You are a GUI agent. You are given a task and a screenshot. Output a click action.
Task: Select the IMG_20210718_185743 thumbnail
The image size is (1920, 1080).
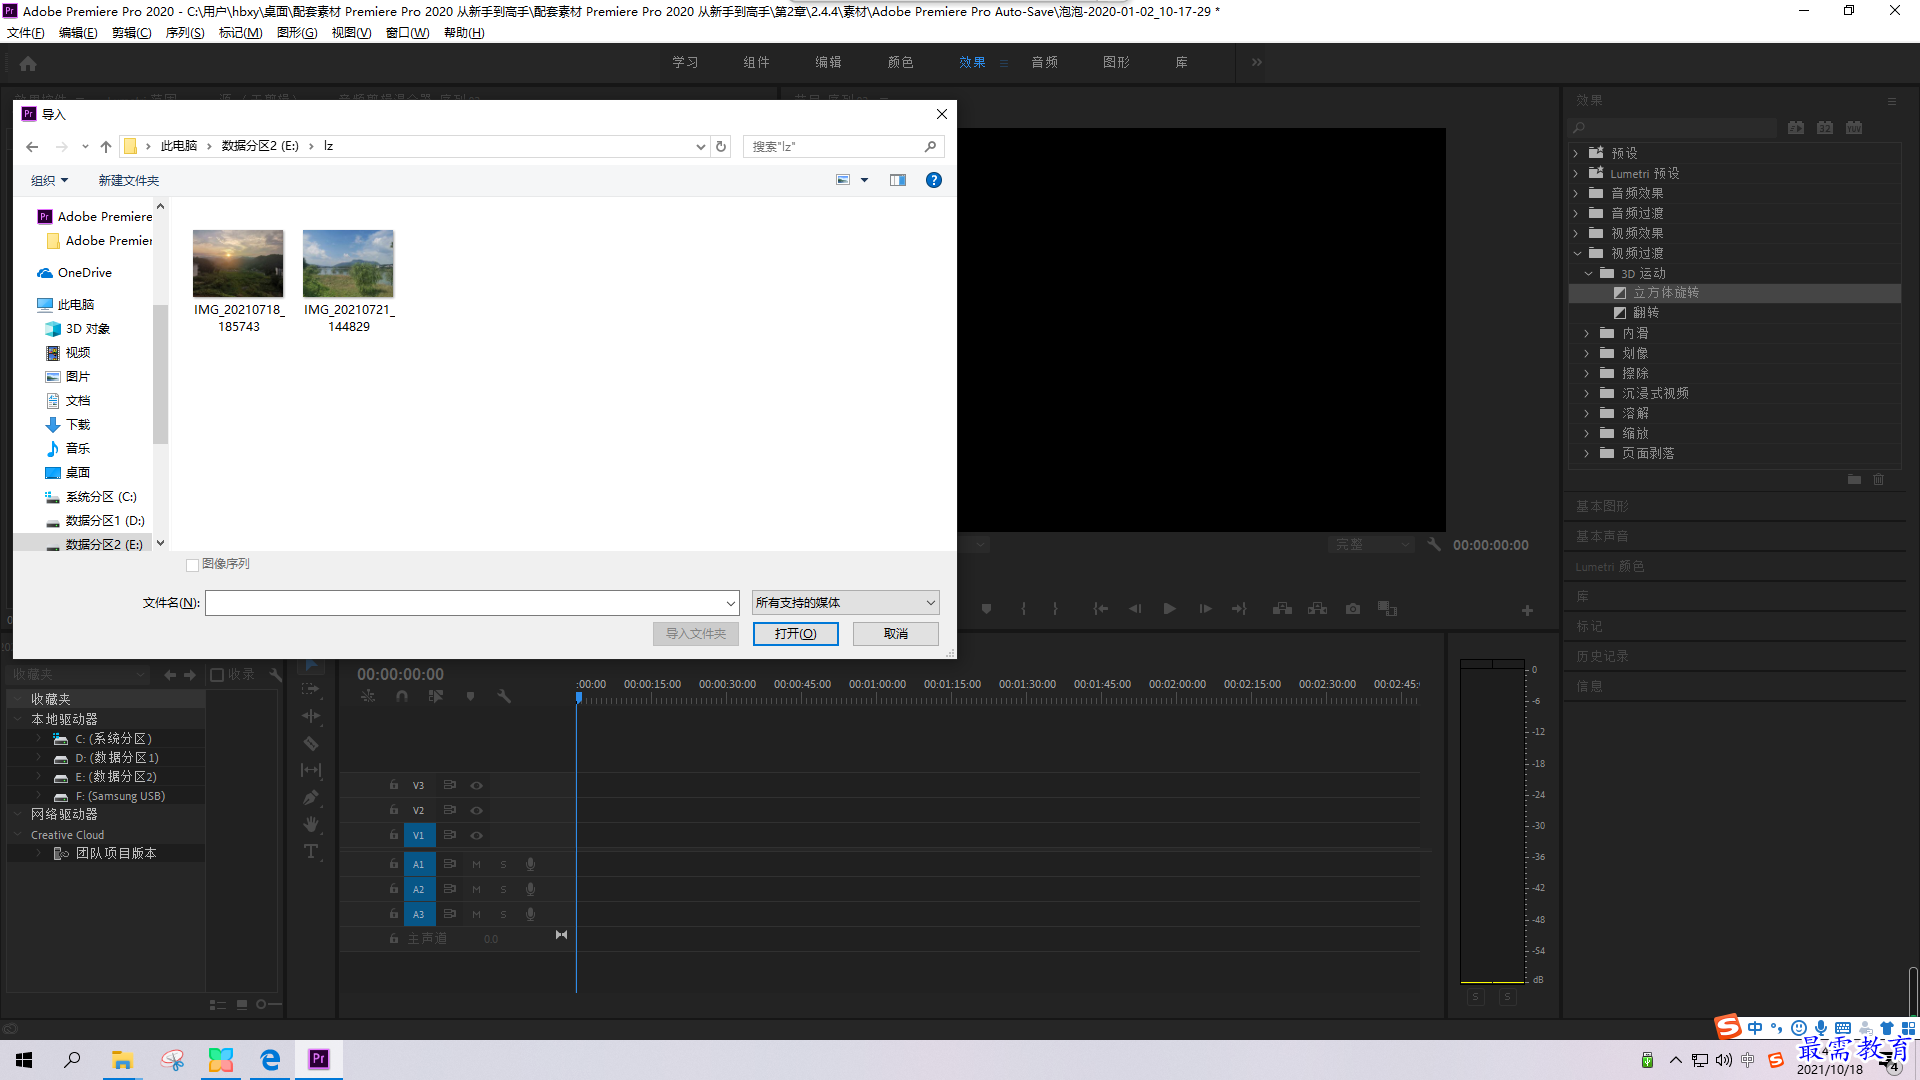[x=238, y=263]
